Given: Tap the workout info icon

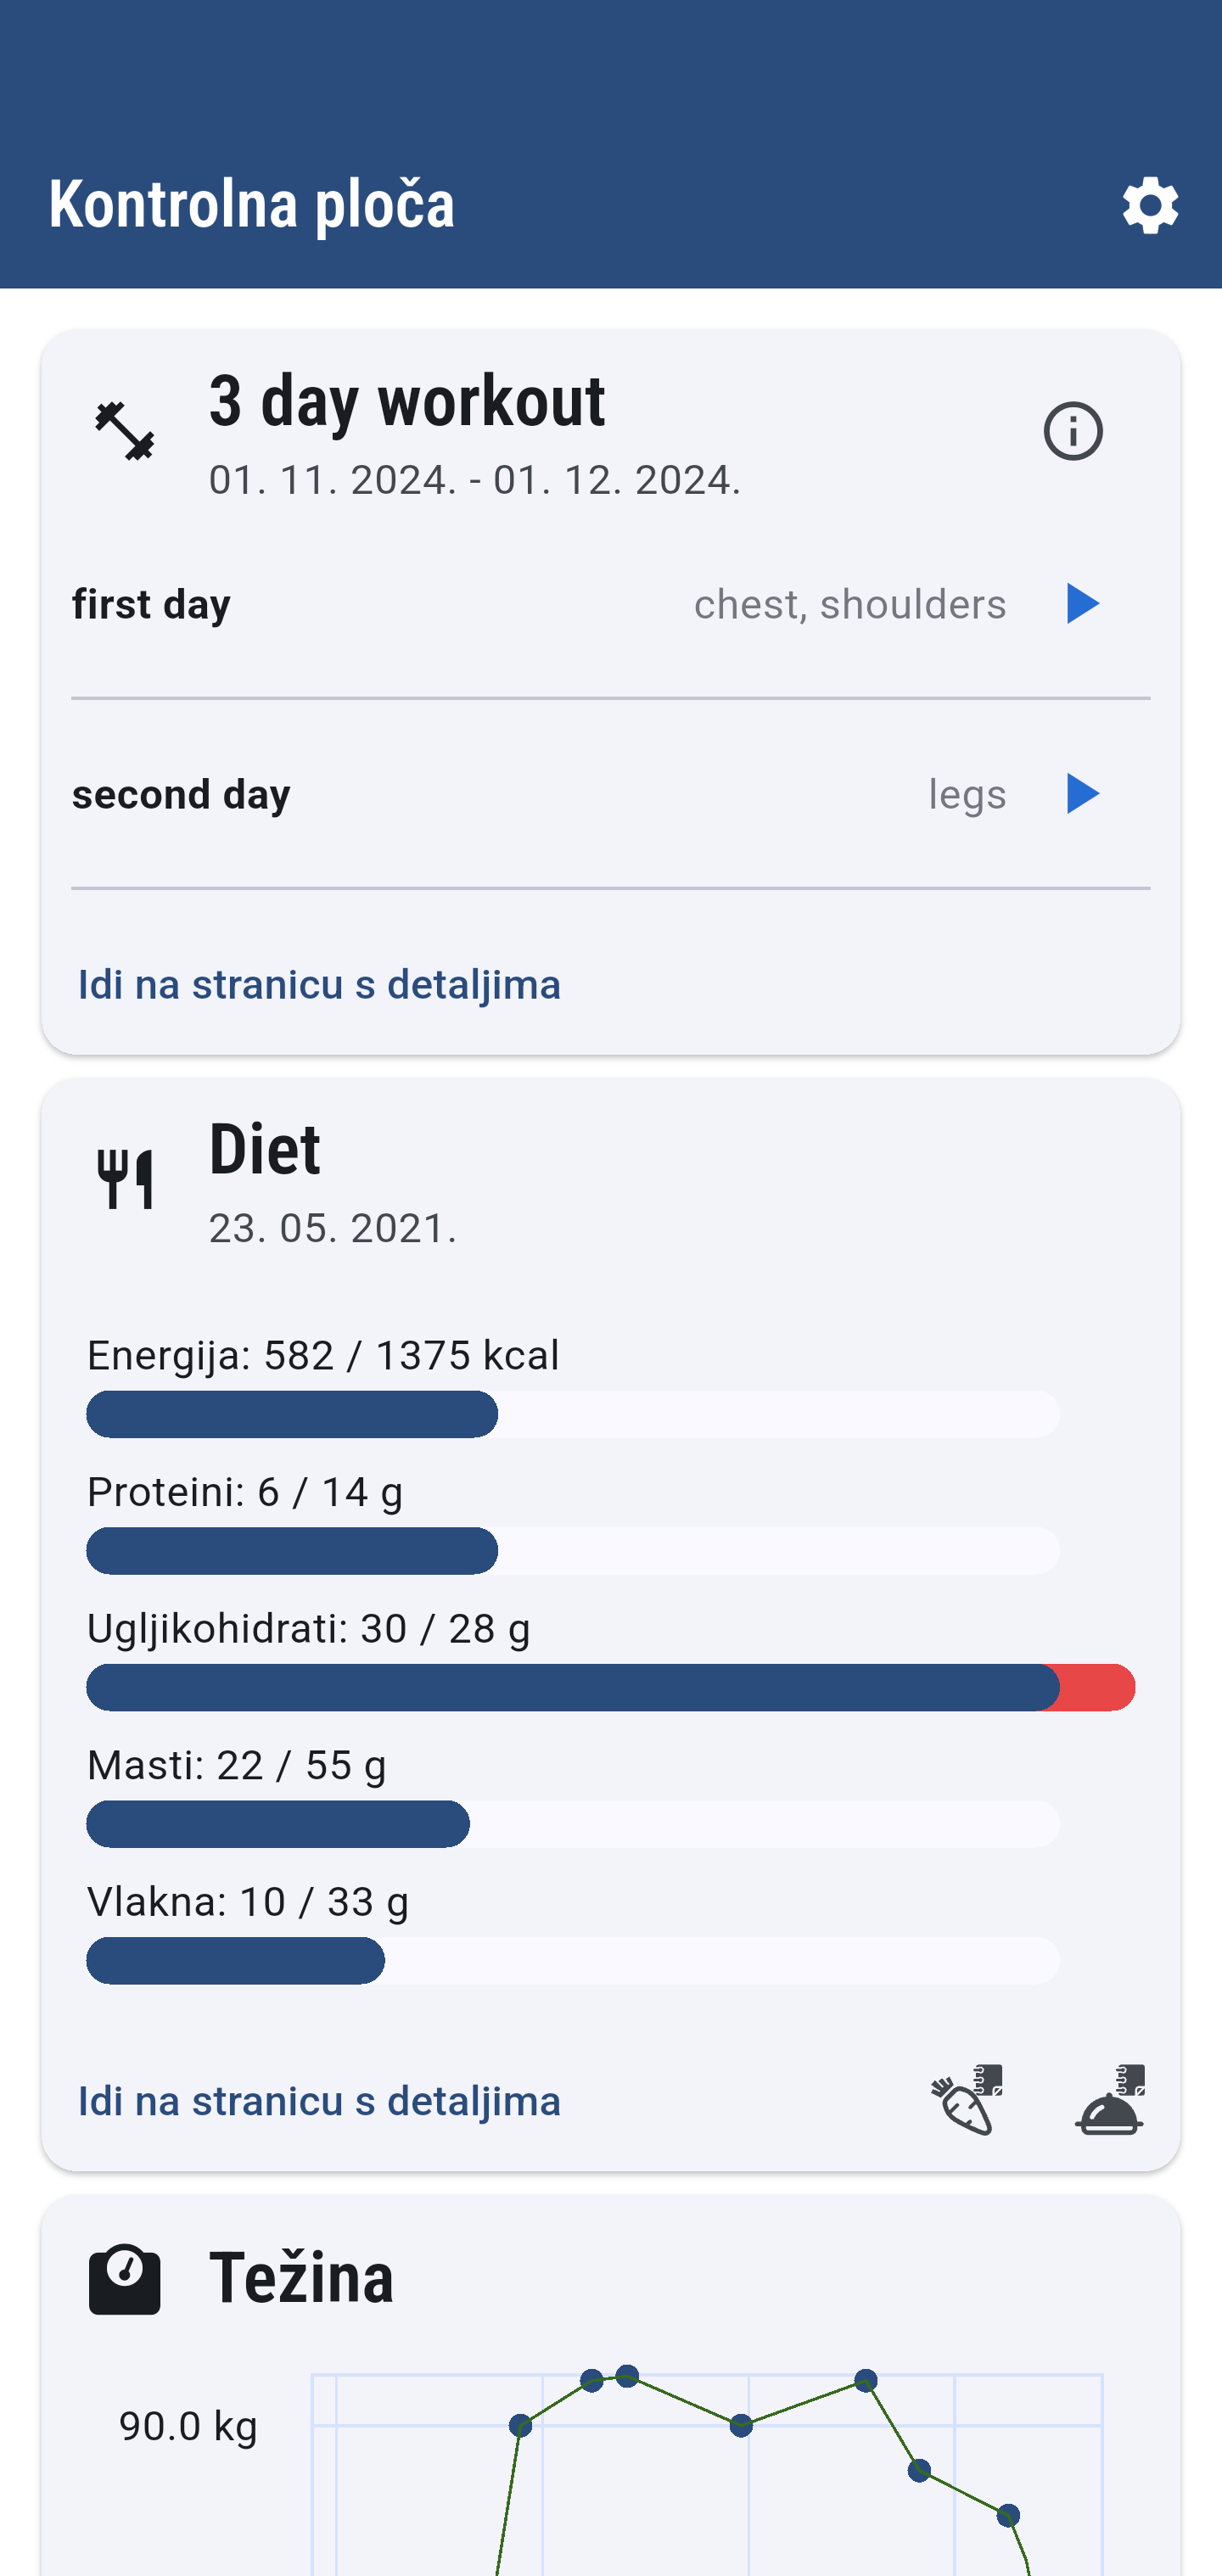Looking at the screenshot, I should point(1073,431).
